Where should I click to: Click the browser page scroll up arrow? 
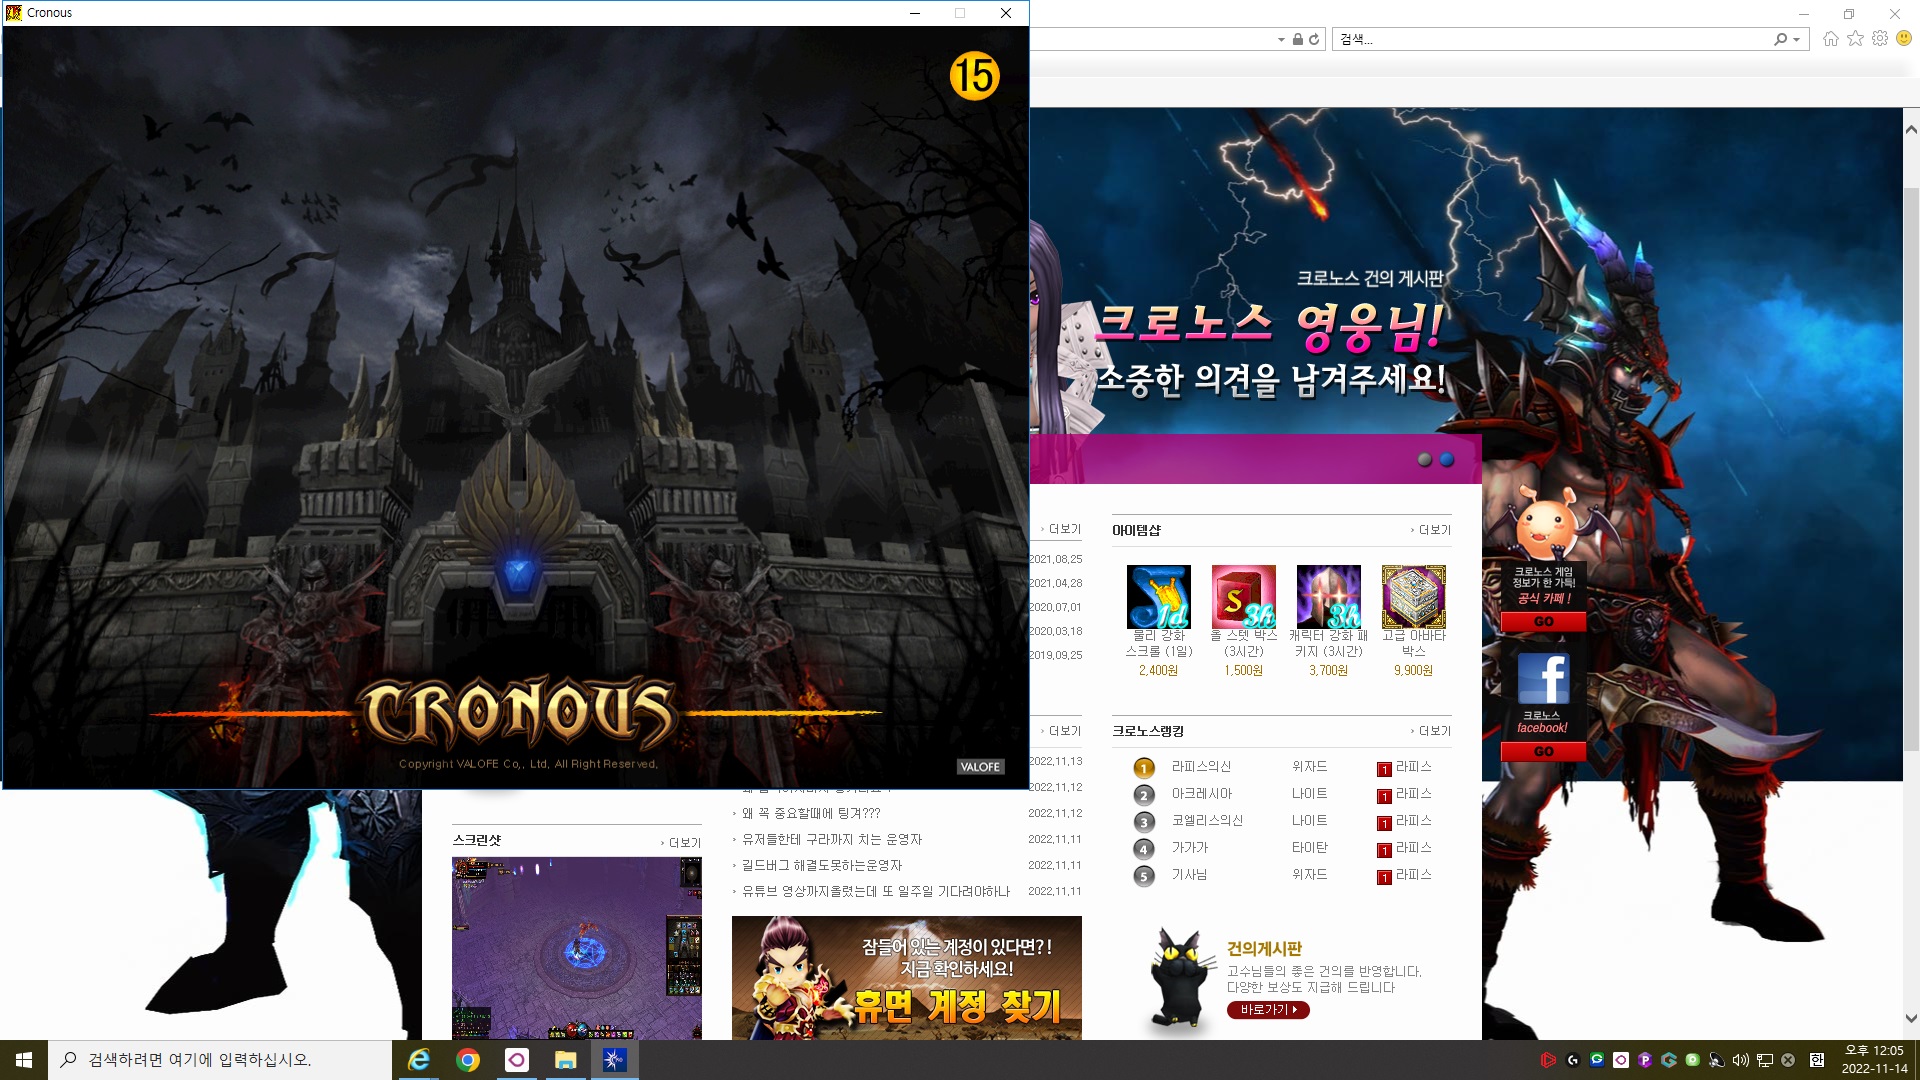(1910, 129)
